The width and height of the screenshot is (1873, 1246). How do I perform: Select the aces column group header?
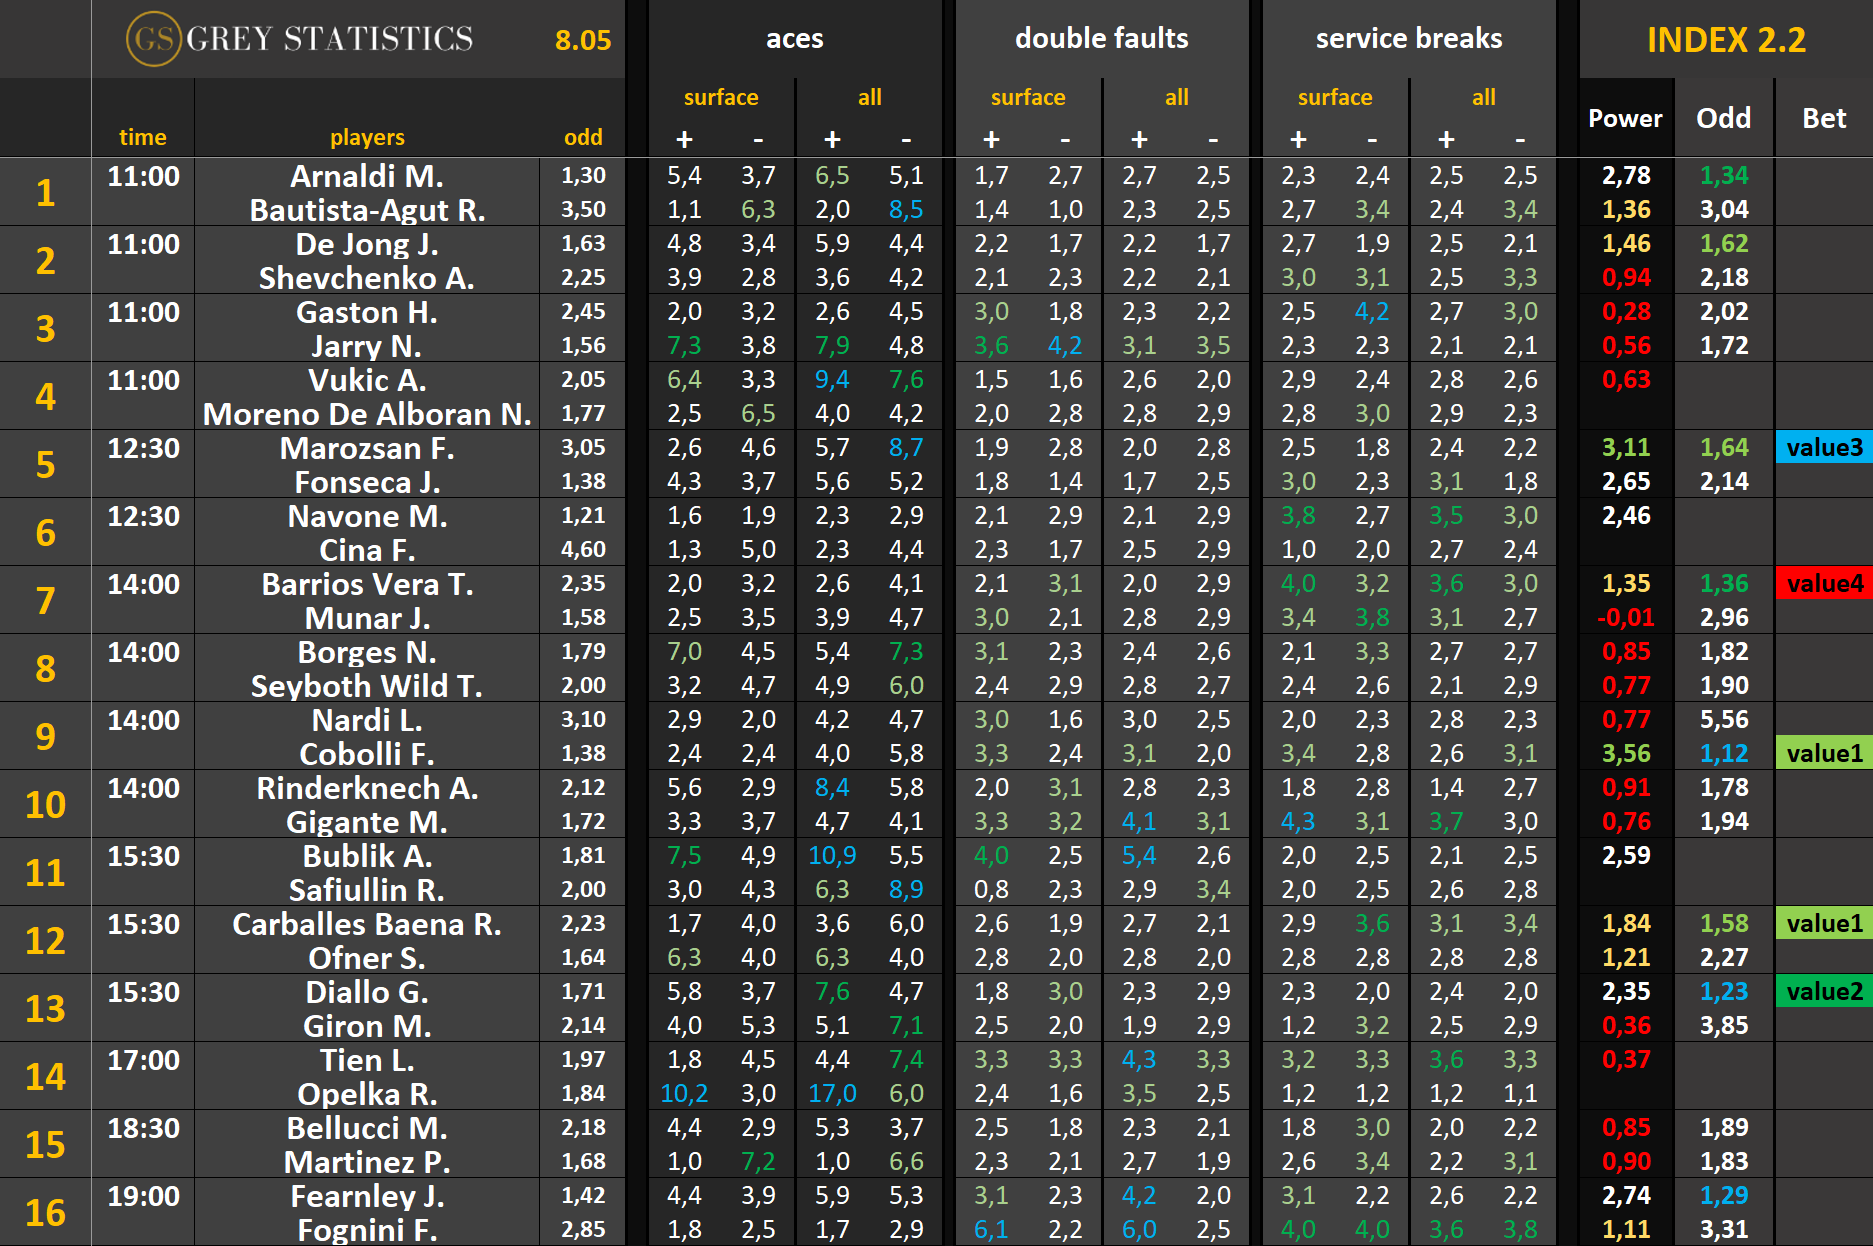pyautogui.click(x=794, y=39)
